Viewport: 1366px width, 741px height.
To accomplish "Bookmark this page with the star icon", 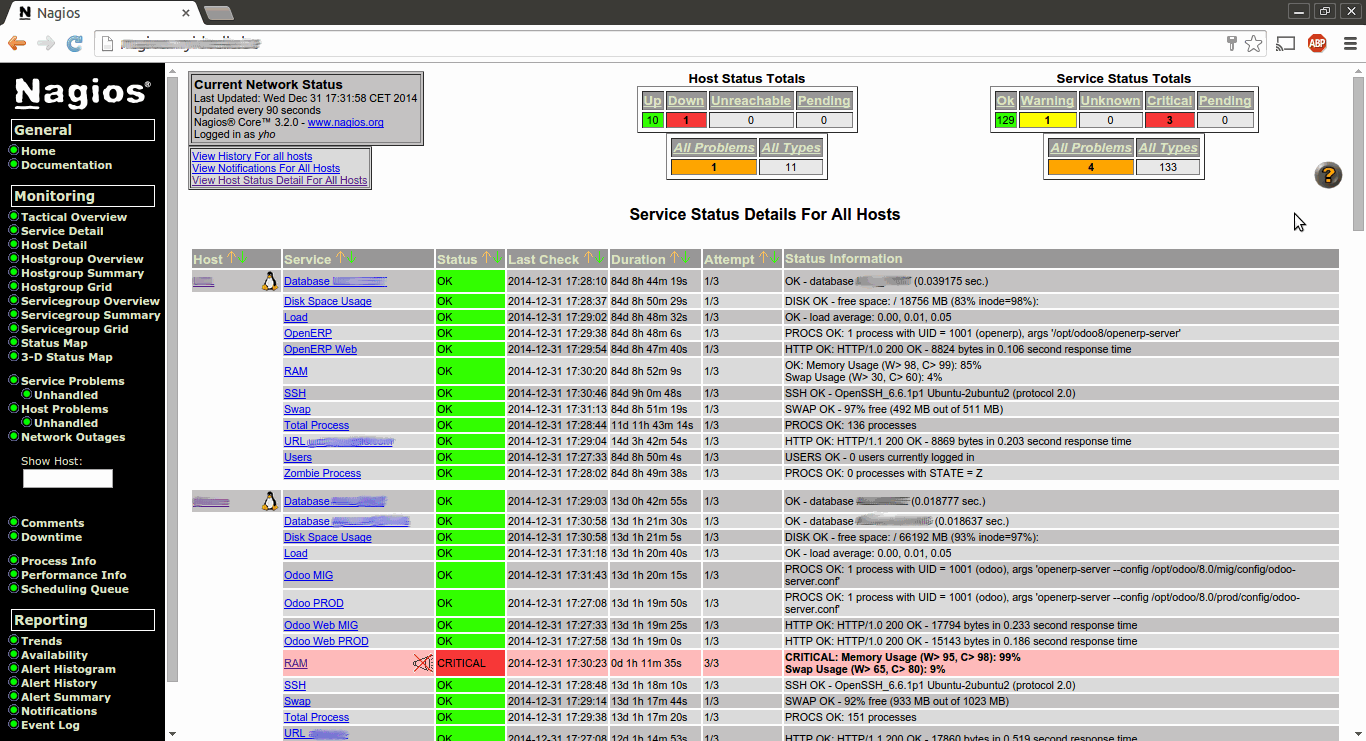I will tap(1253, 43).
